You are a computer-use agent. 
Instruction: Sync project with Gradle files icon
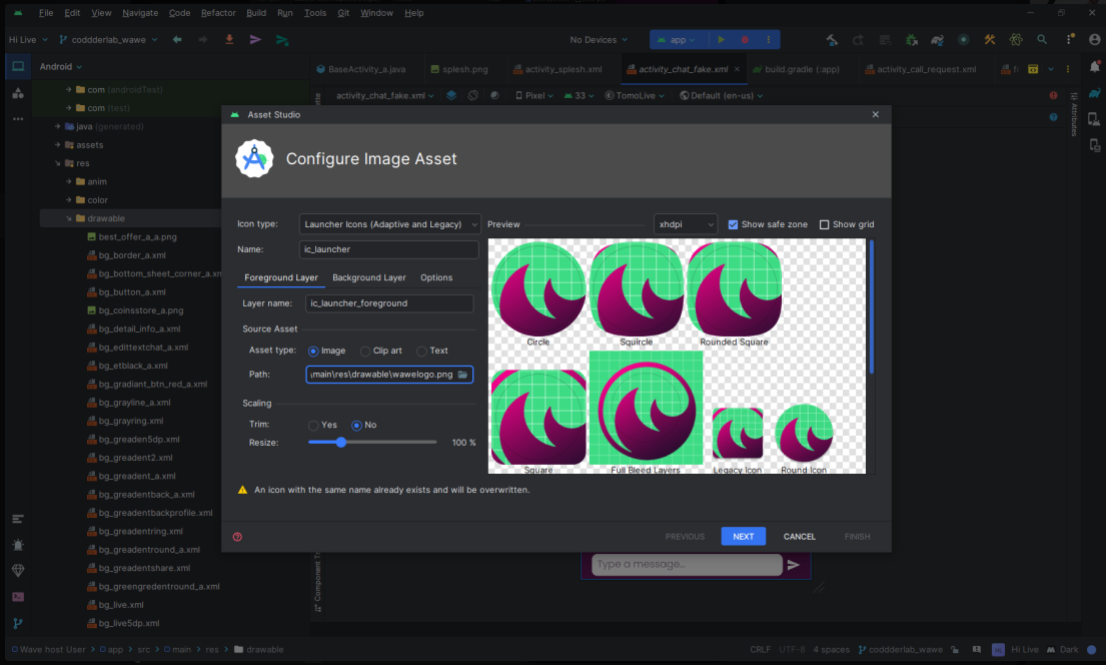click(937, 40)
